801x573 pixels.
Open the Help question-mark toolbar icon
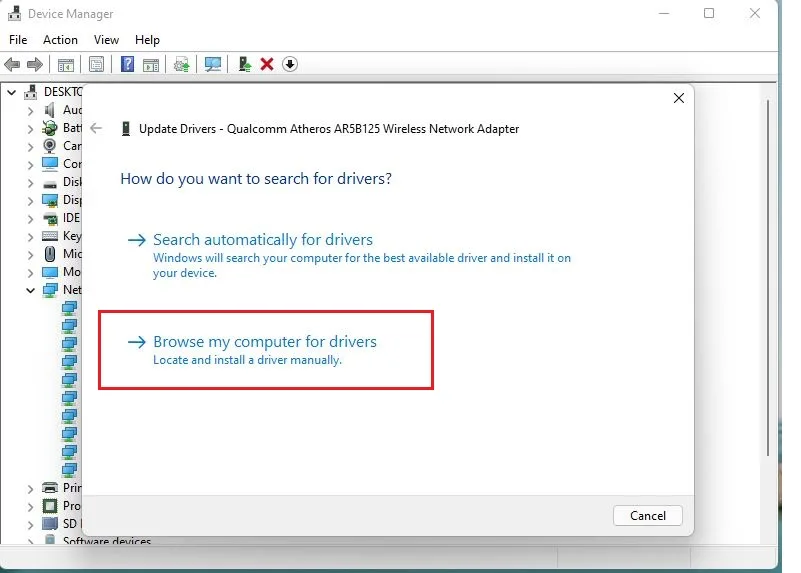pos(127,64)
